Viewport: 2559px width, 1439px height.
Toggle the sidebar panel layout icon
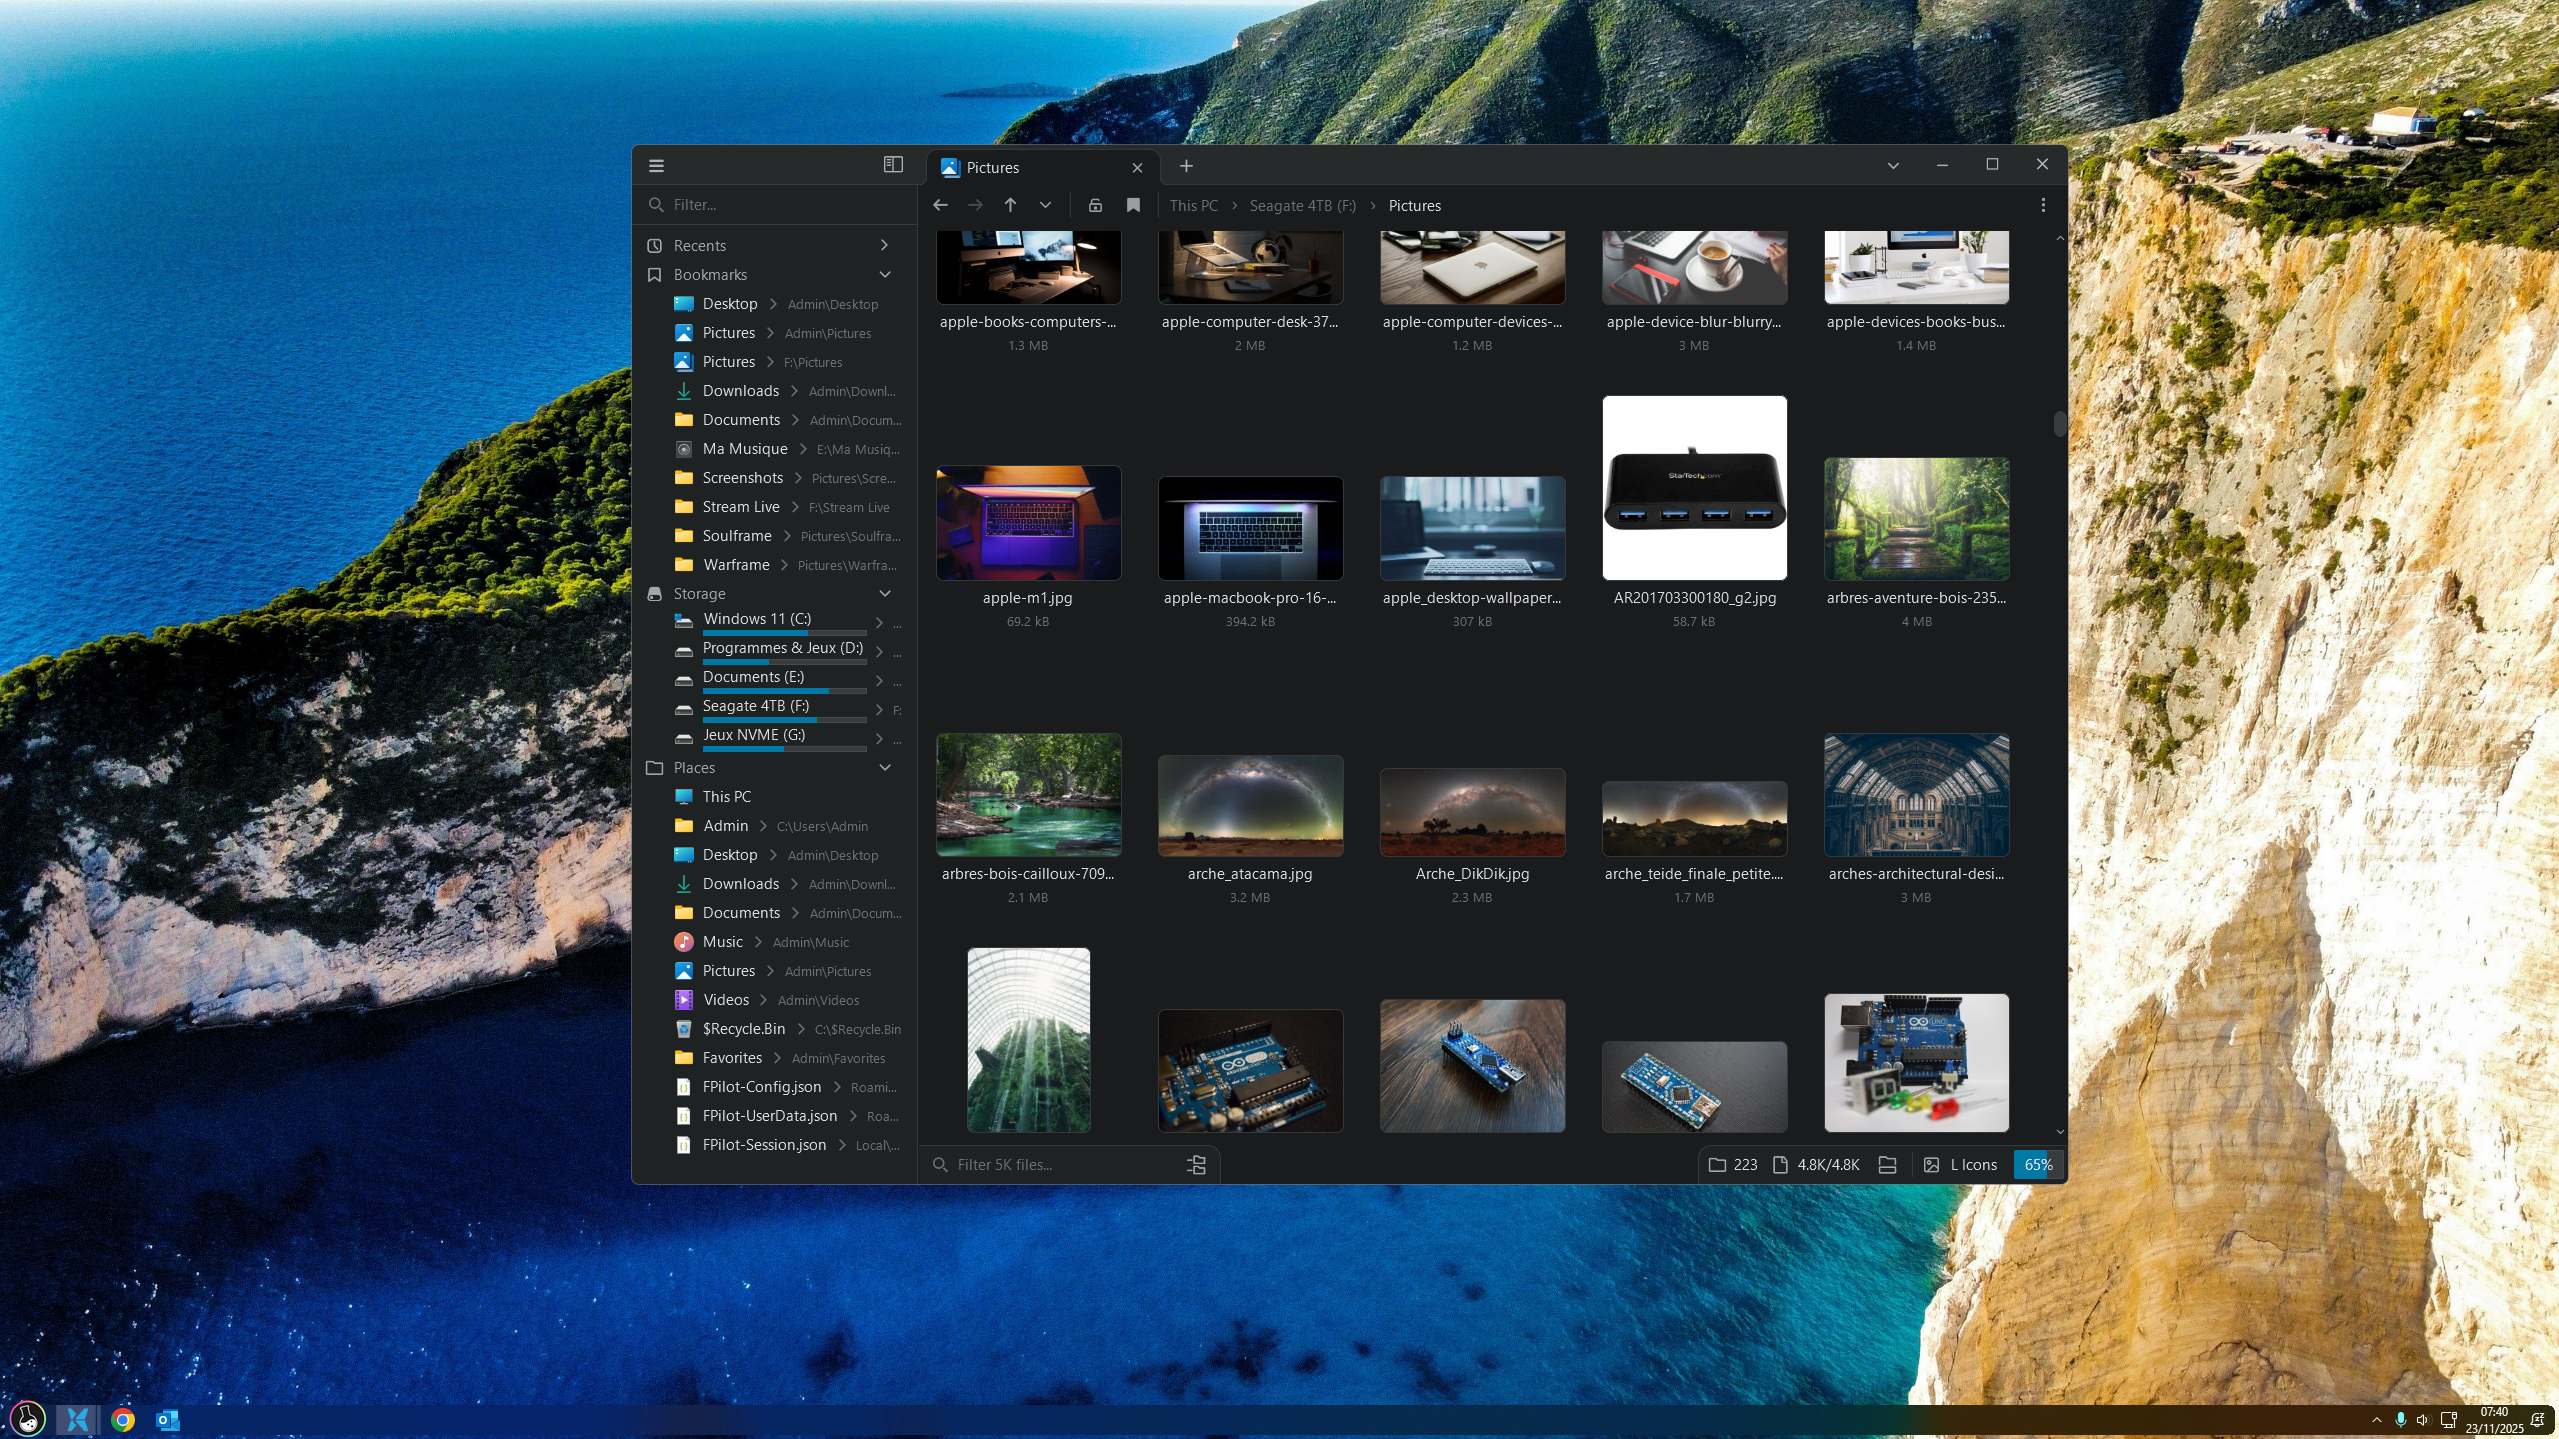pos(893,165)
